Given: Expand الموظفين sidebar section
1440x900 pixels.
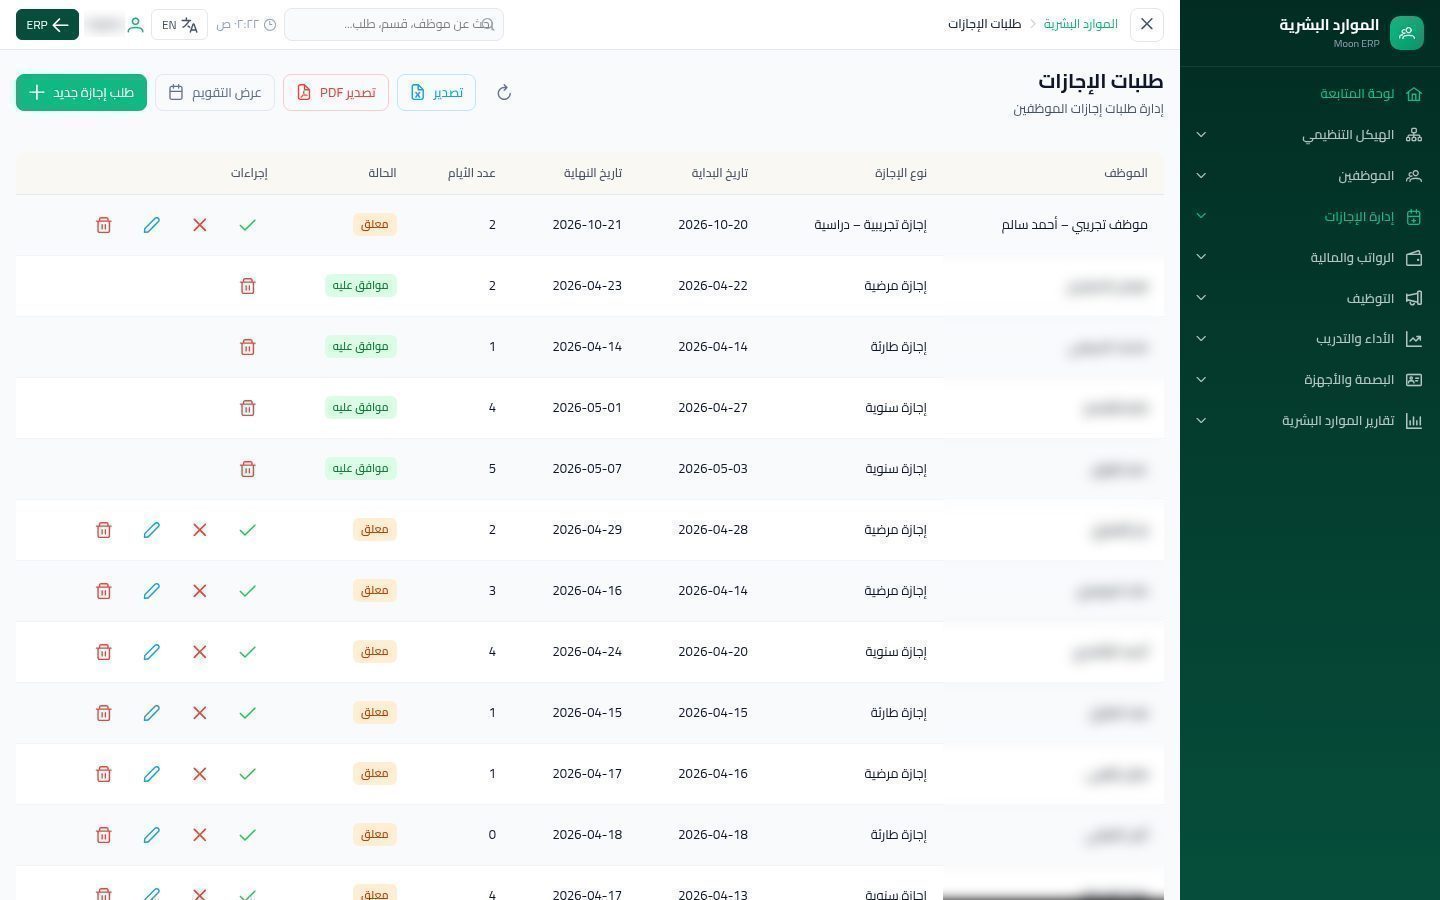Looking at the screenshot, I should click(1310, 176).
